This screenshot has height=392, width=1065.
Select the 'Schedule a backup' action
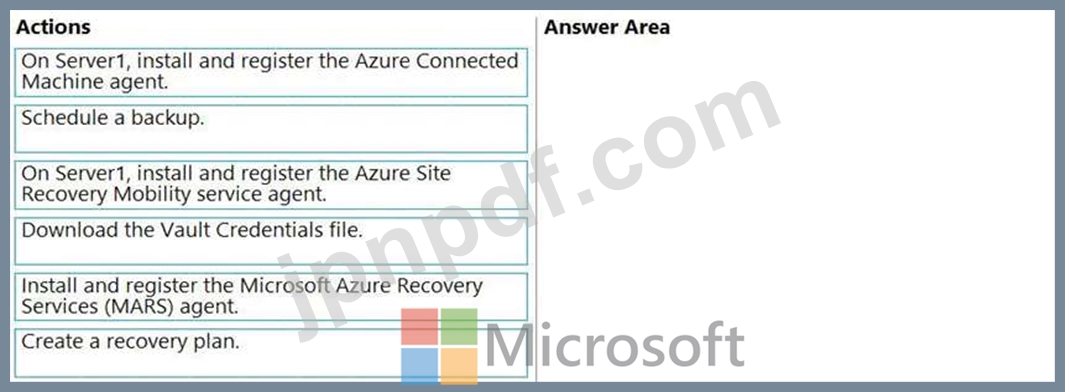pyautogui.click(x=271, y=128)
